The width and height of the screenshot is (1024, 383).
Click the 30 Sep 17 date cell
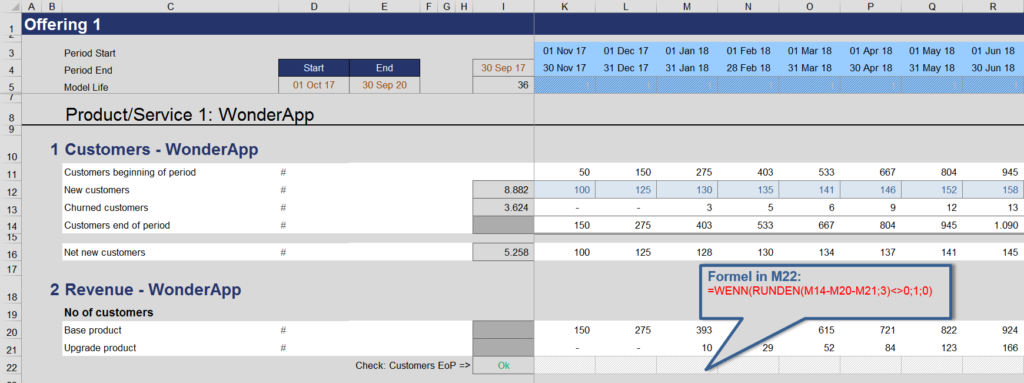[x=503, y=68]
